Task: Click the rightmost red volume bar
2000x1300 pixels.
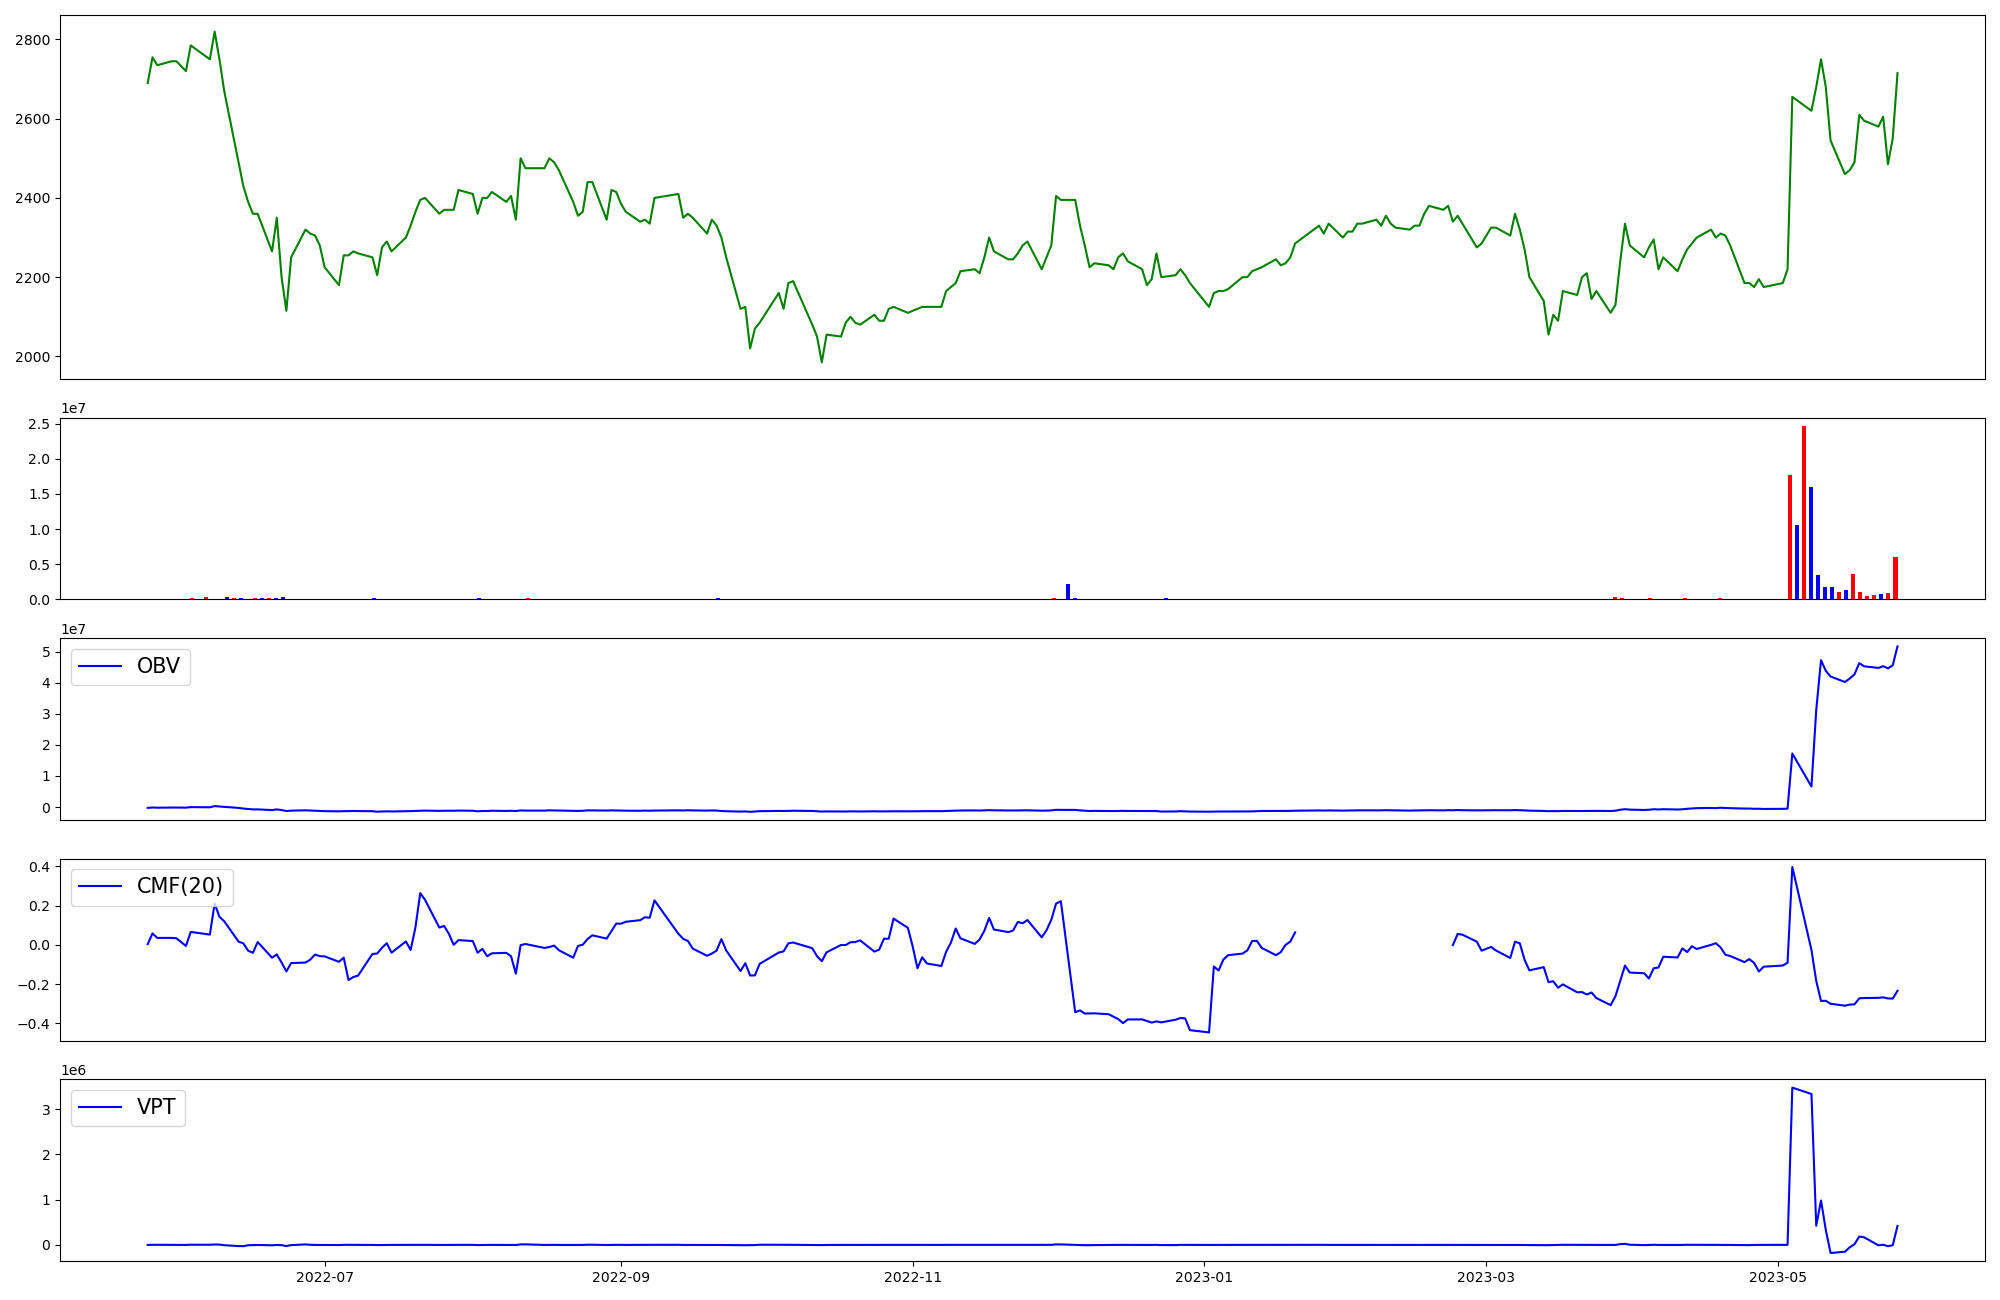Action: coord(1895,578)
